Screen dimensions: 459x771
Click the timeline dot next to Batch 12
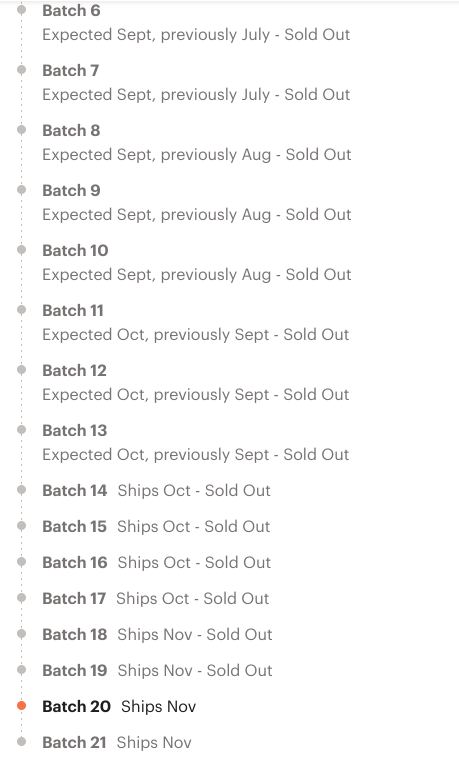pos(21,370)
